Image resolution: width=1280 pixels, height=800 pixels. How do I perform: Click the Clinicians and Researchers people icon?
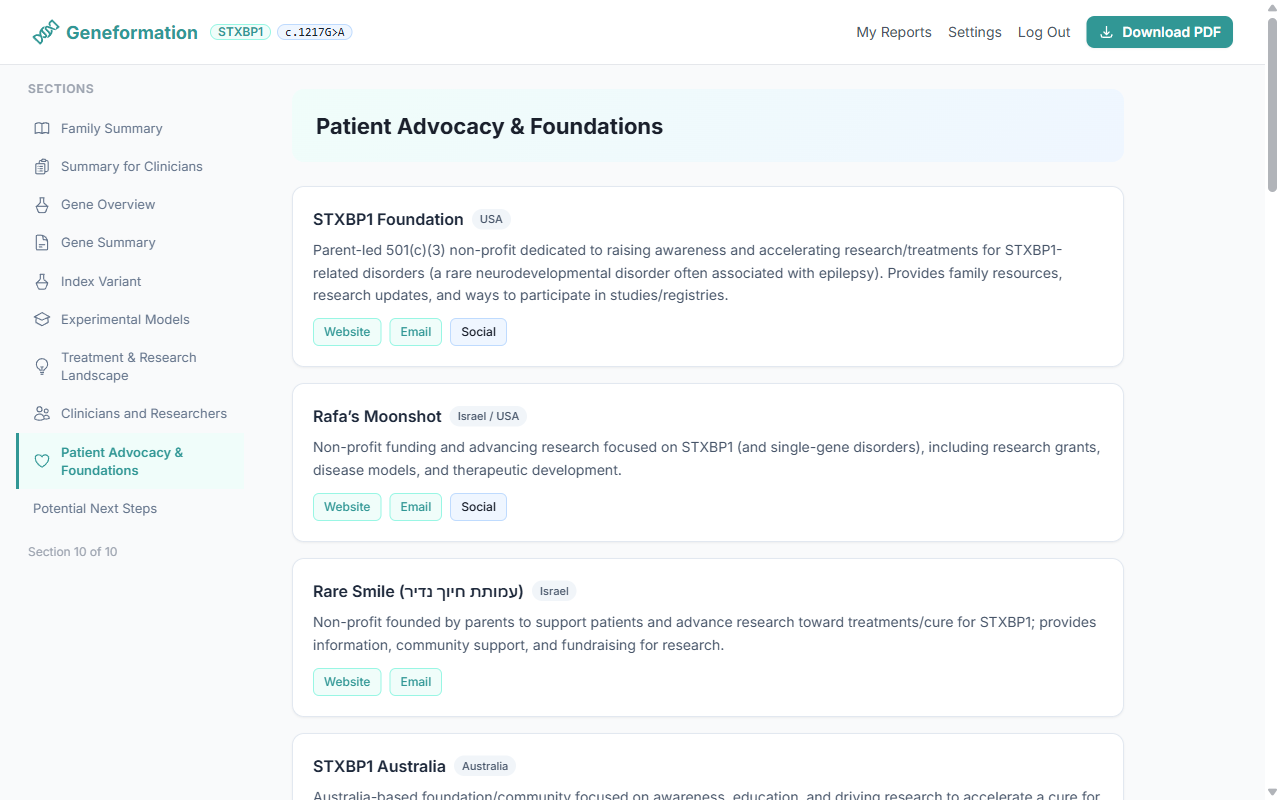click(41, 413)
